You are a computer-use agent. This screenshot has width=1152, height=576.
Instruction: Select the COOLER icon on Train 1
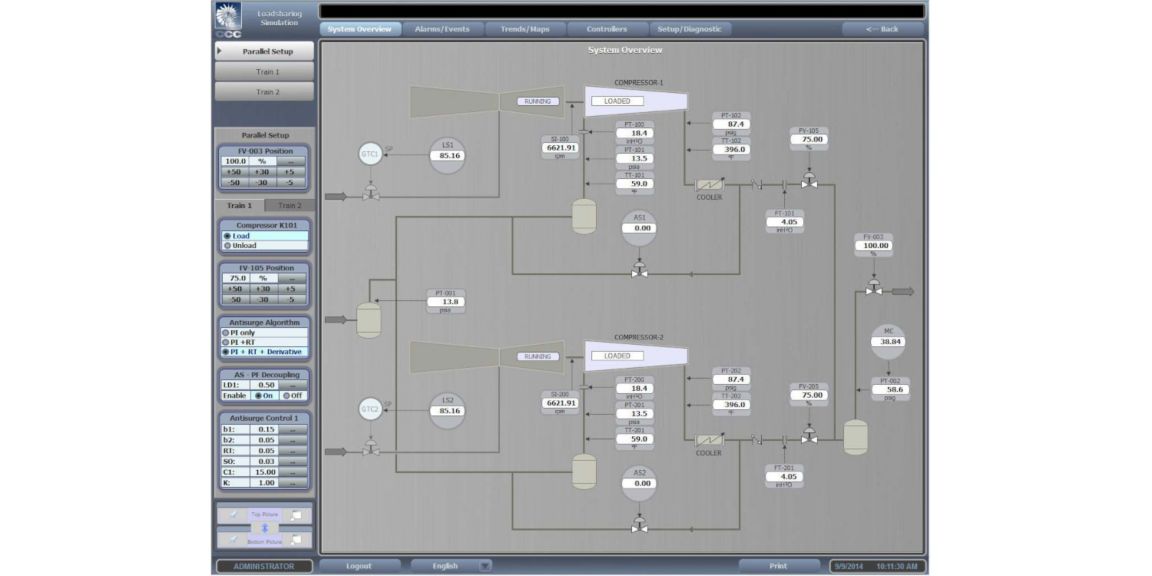point(711,186)
